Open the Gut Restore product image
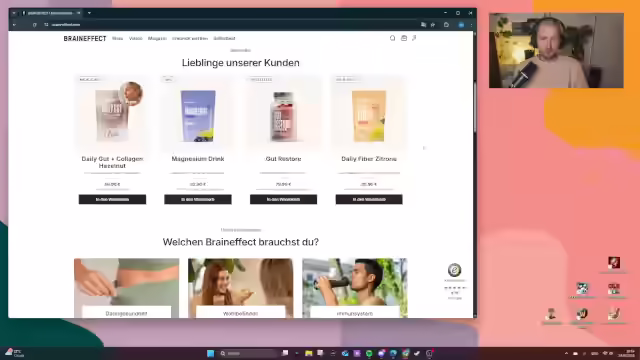 pyautogui.click(x=283, y=113)
